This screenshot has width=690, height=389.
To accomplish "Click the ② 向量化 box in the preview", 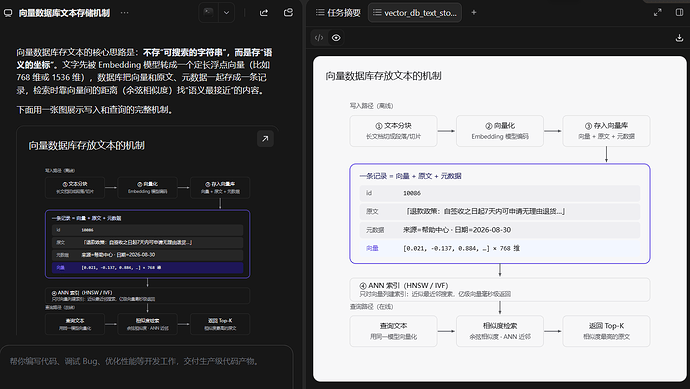I will click(x=500, y=131).
